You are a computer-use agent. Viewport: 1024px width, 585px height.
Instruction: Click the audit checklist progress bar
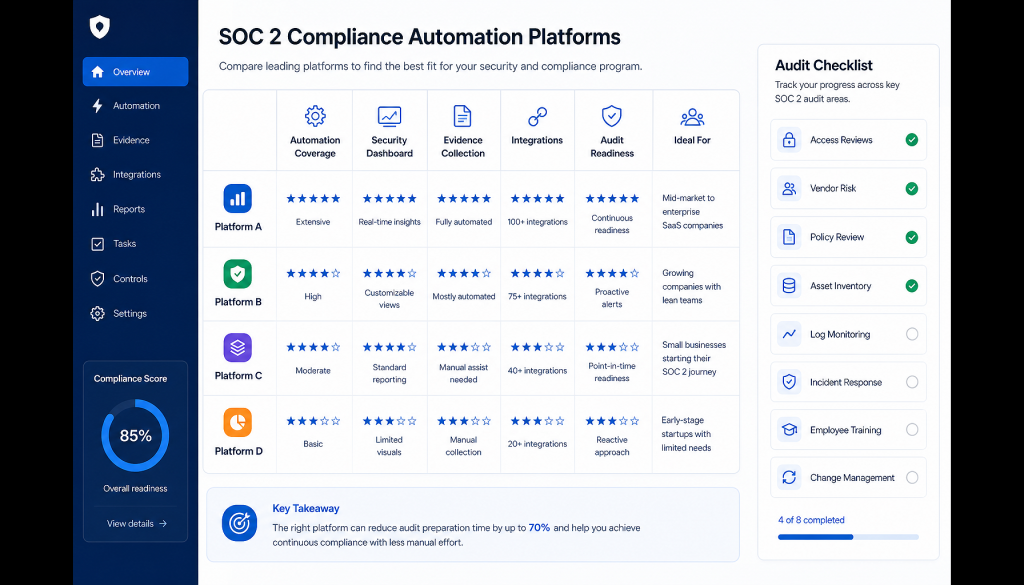tap(848, 537)
